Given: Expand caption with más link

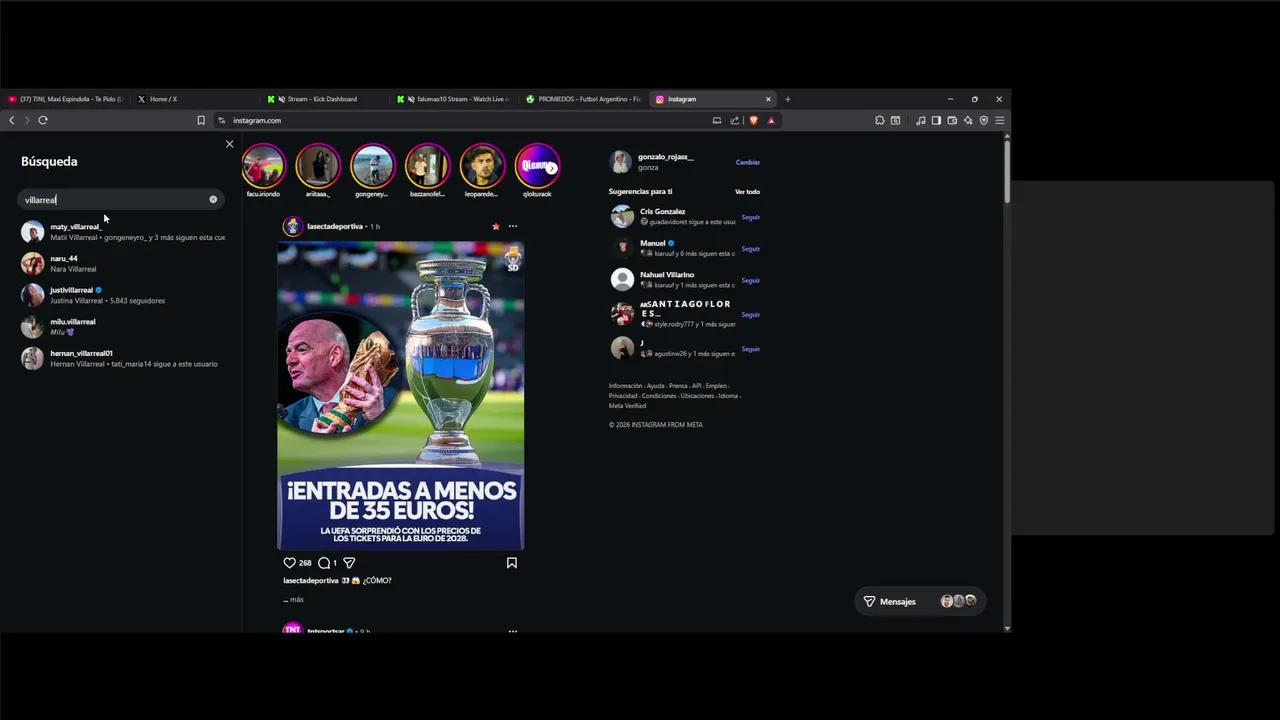Looking at the screenshot, I should (x=297, y=600).
